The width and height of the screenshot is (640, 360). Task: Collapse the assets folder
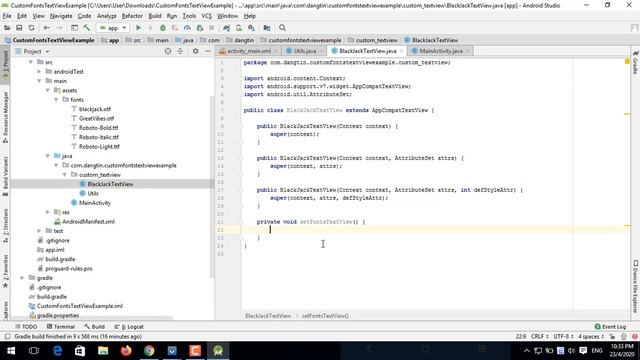pyautogui.click(x=48, y=90)
